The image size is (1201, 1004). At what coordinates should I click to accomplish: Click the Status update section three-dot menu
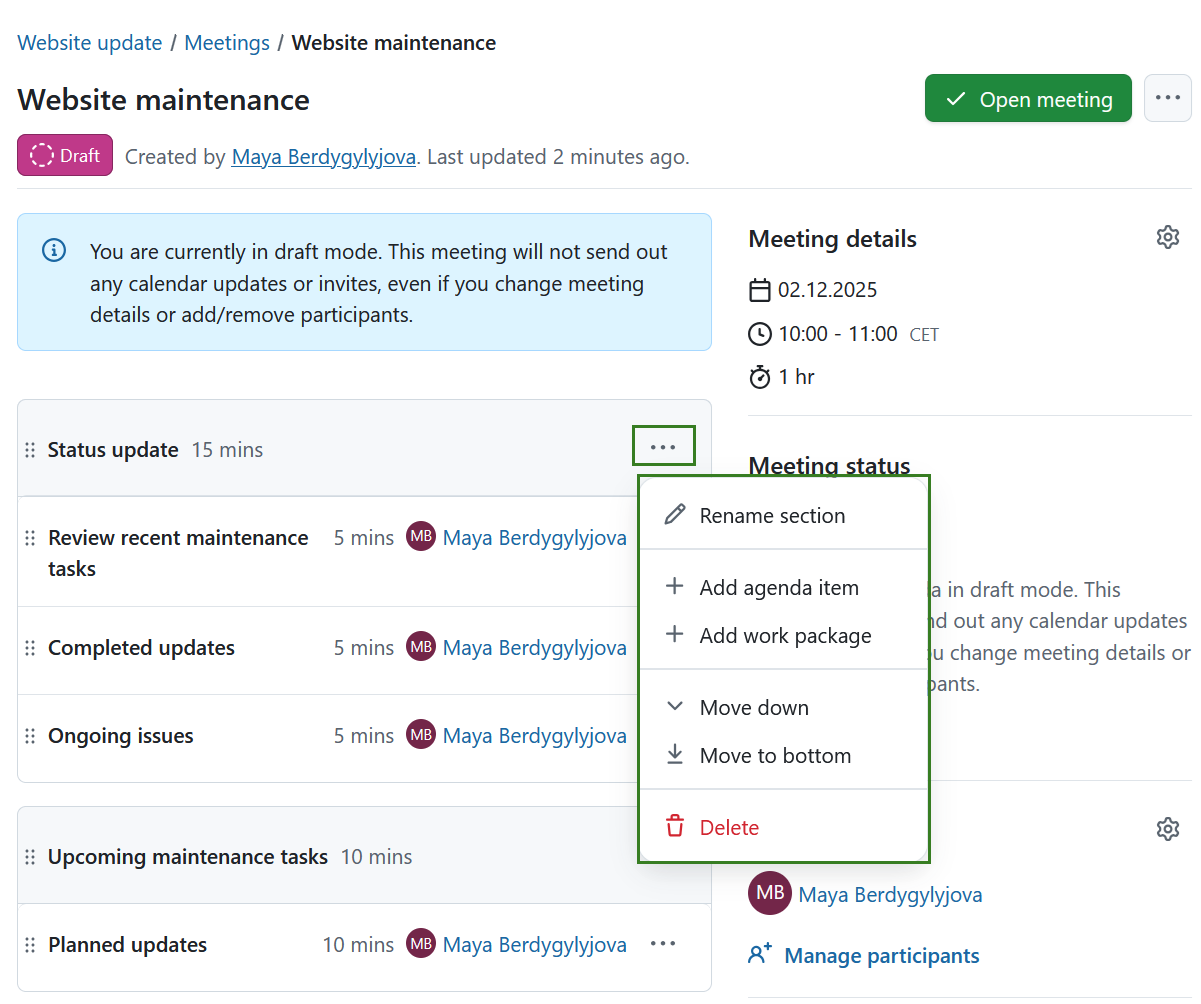(x=663, y=445)
